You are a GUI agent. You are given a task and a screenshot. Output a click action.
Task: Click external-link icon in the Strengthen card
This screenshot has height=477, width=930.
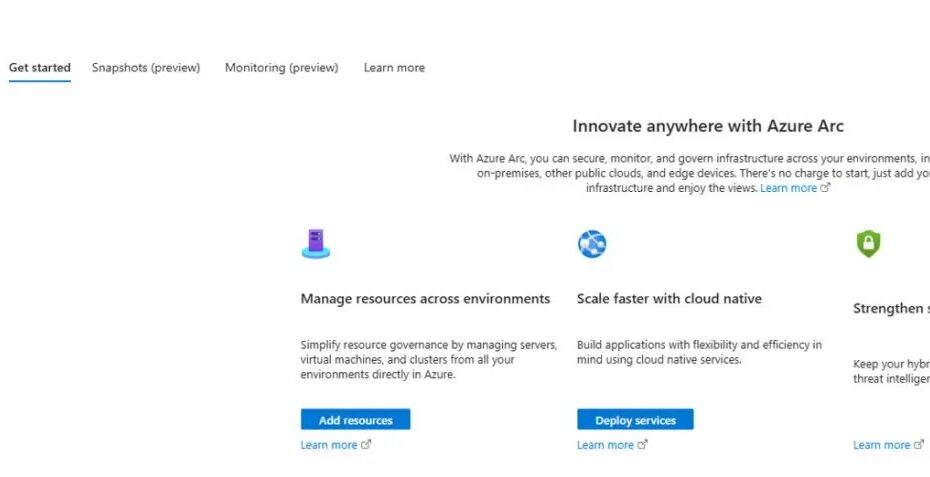918,445
